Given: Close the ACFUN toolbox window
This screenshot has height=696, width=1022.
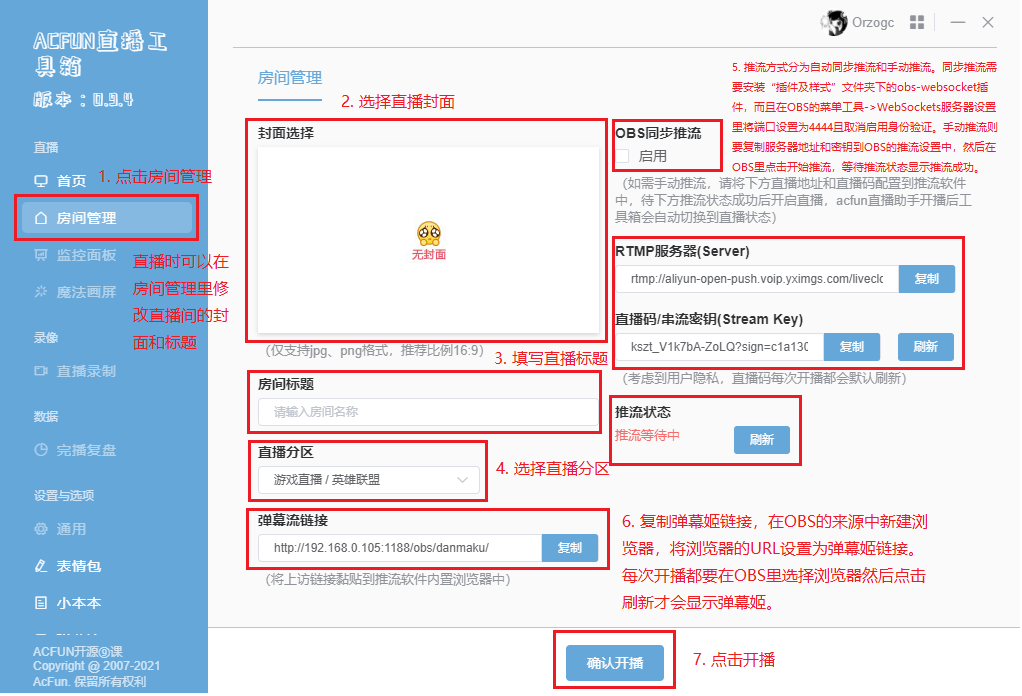Looking at the screenshot, I should pos(988,22).
